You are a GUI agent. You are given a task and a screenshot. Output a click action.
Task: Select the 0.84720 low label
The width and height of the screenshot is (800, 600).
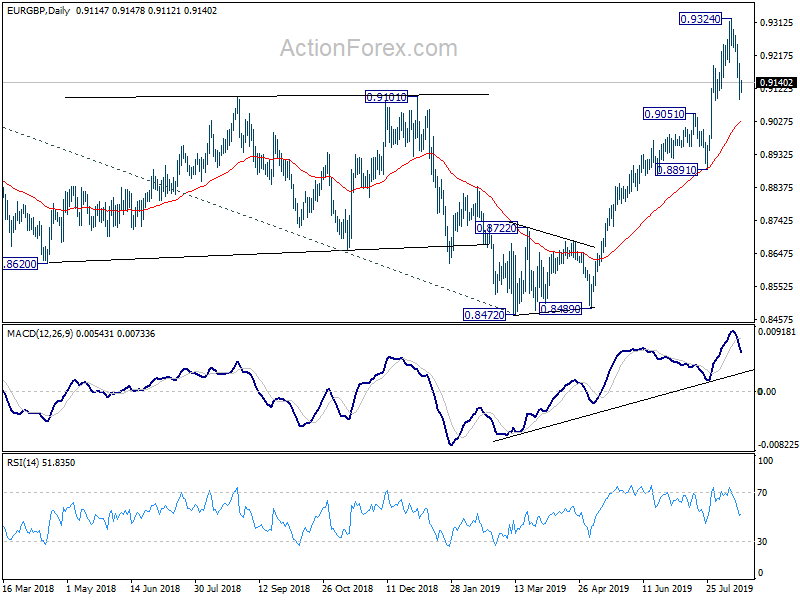[484, 315]
